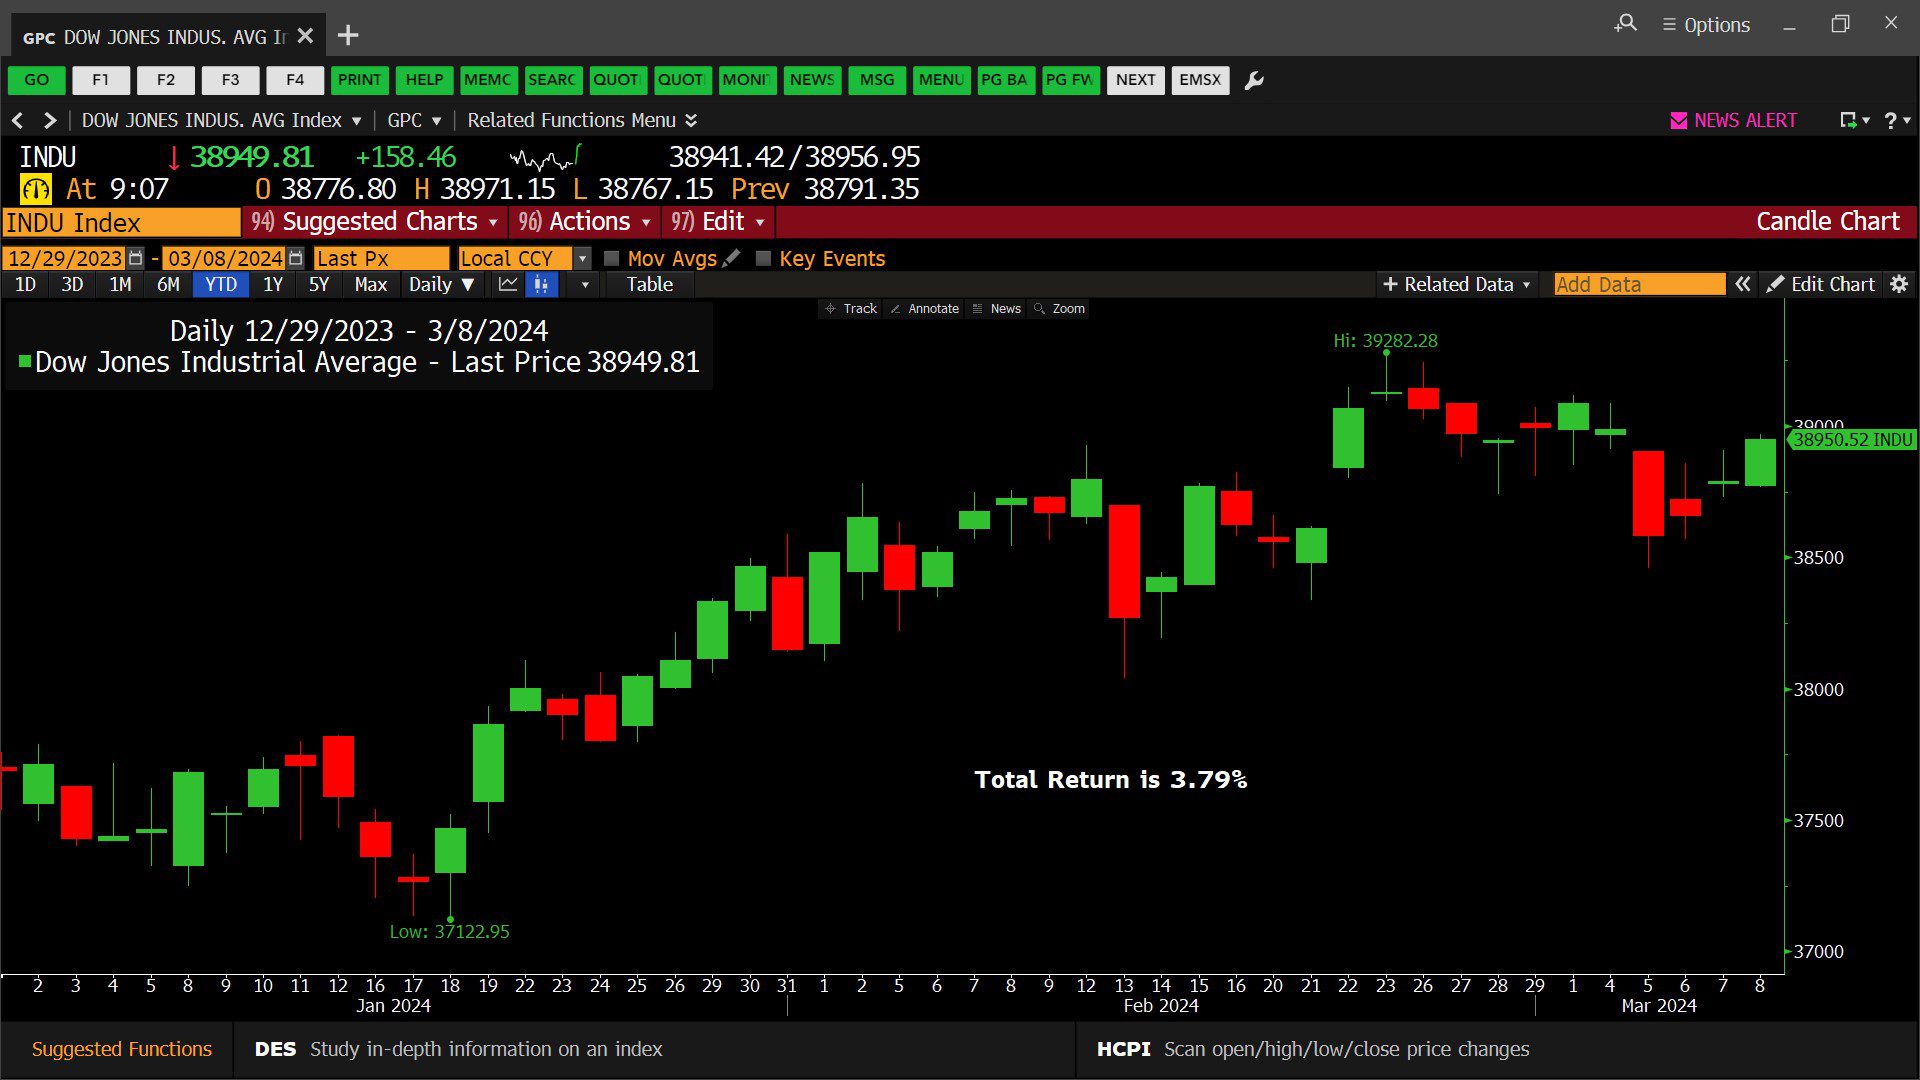
Task: Expand Related Functions Menu
Action: coord(582,121)
